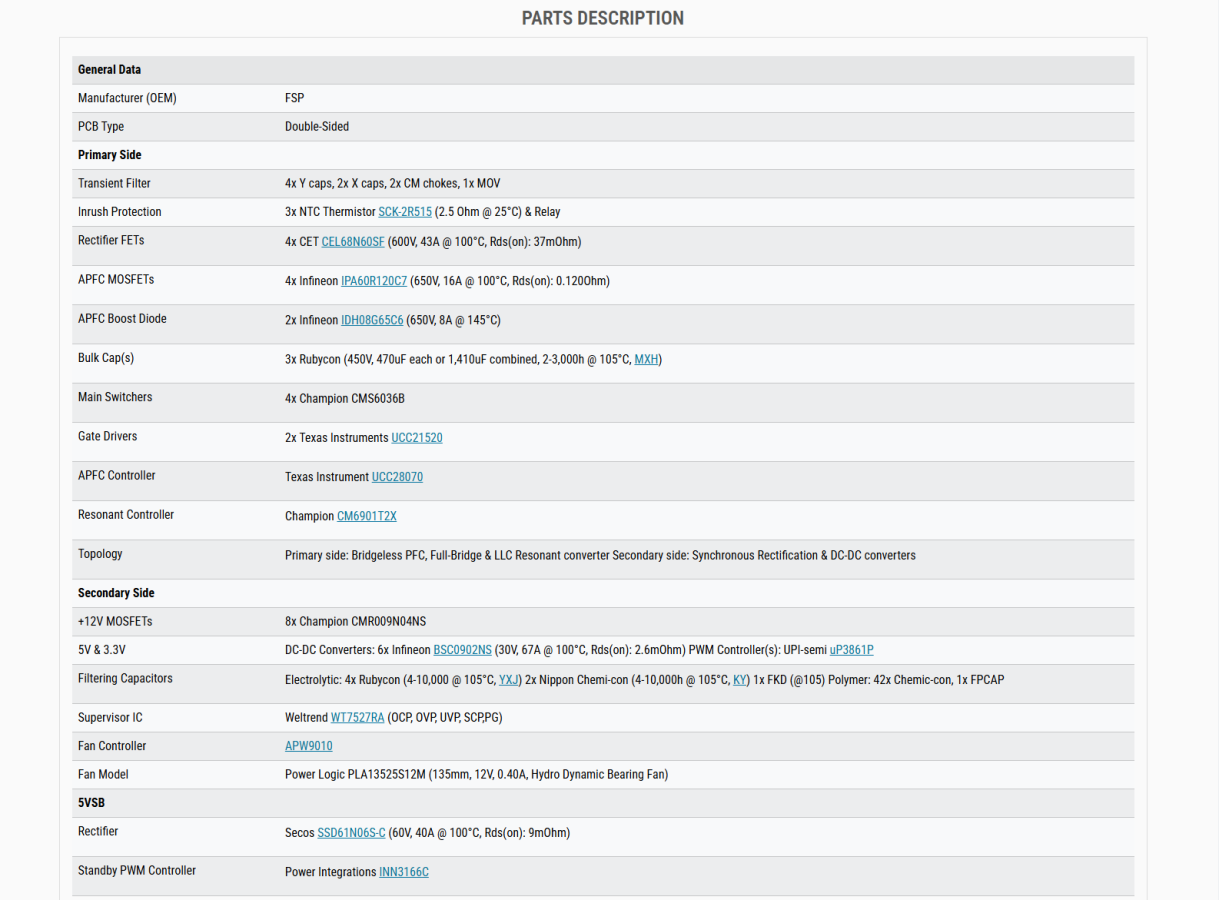1219x900 pixels.
Task: Open the Rubycon YXJ capacitor link
Action: (509, 680)
